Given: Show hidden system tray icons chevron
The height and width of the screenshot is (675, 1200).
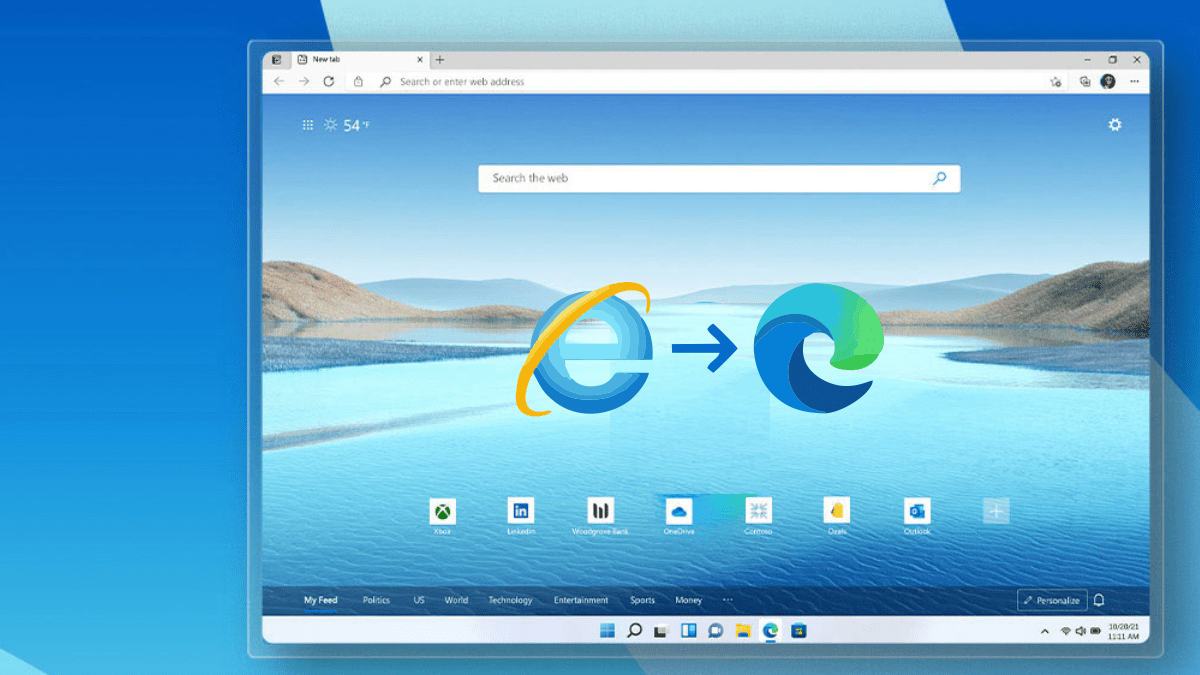Looking at the screenshot, I should pyautogui.click(x=1045, y=631).
